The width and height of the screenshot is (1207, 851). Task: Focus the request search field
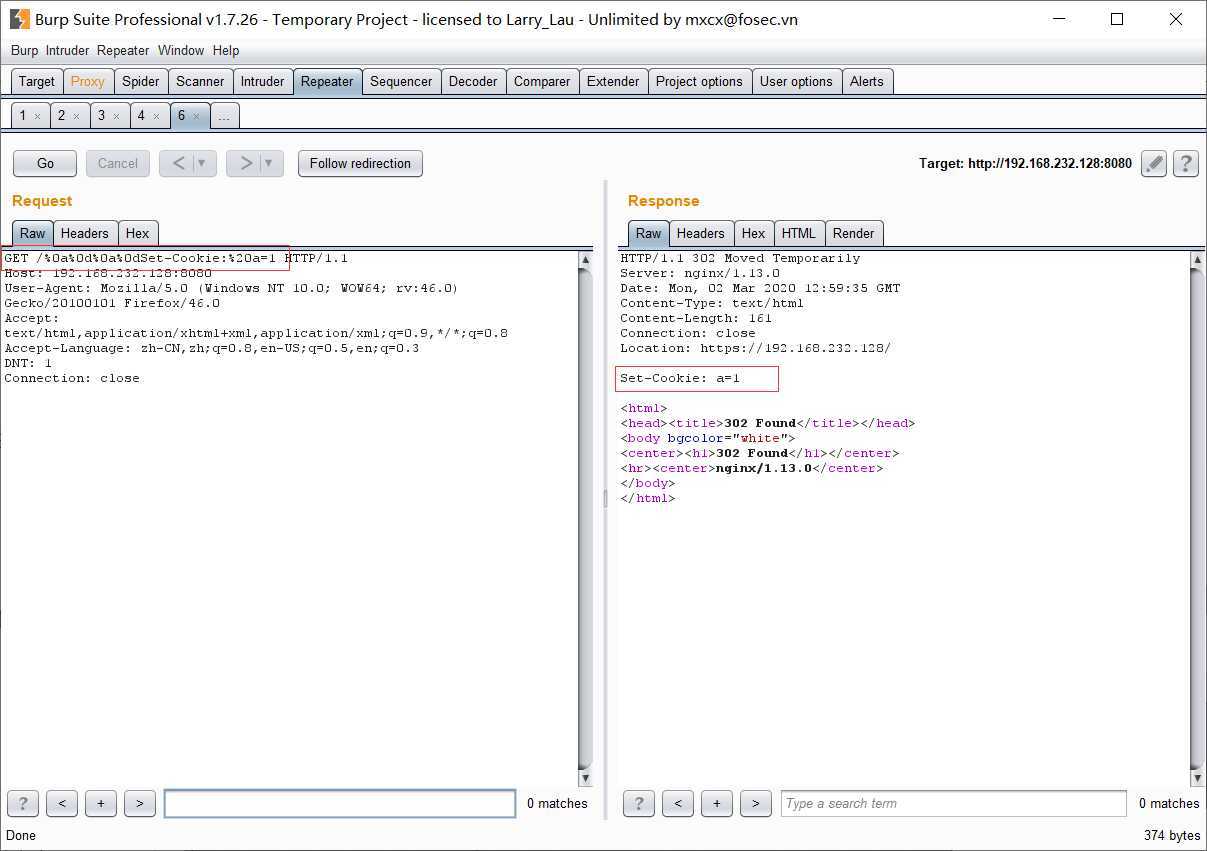tap(340, 803)
